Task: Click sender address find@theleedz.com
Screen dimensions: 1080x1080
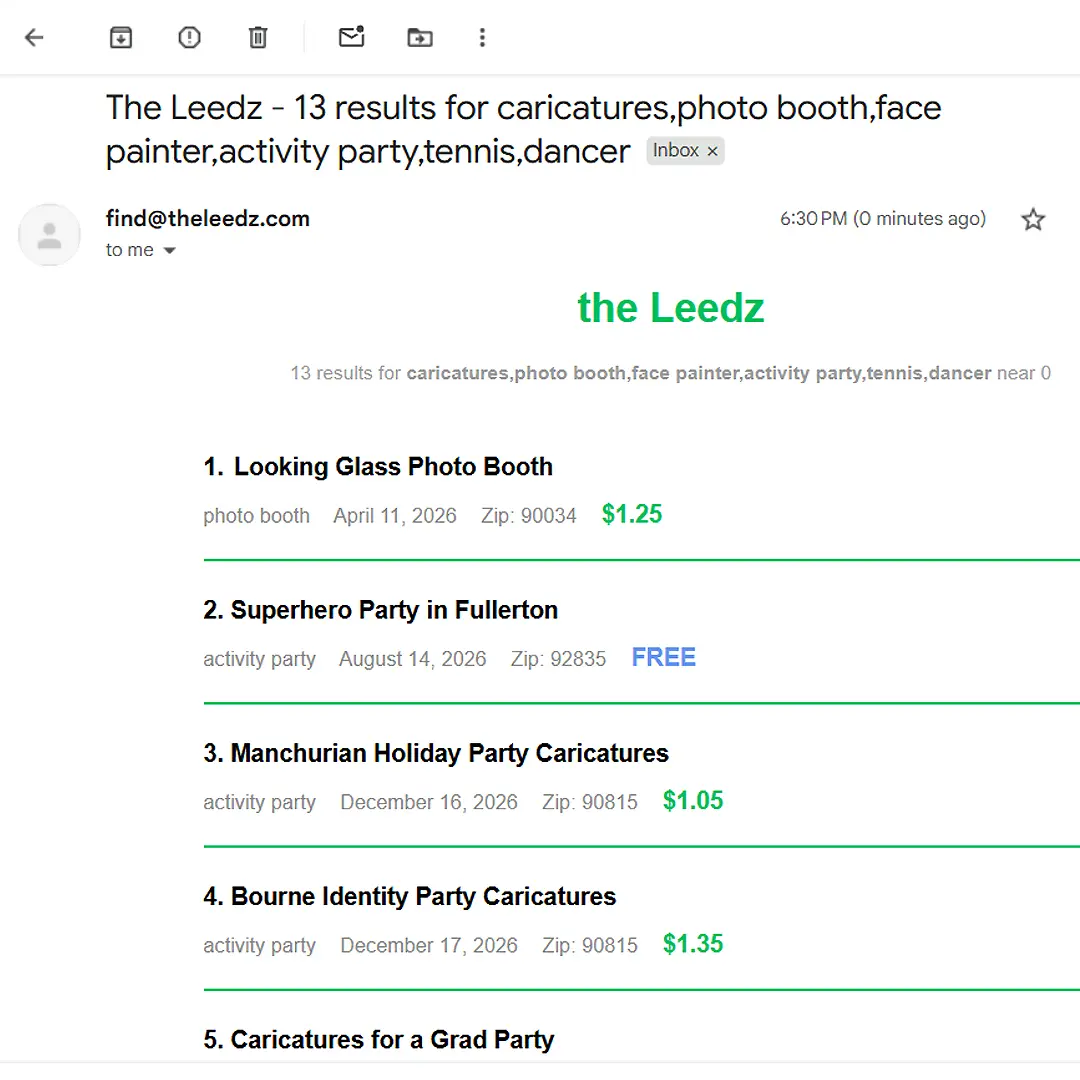Action: (208, 218)
